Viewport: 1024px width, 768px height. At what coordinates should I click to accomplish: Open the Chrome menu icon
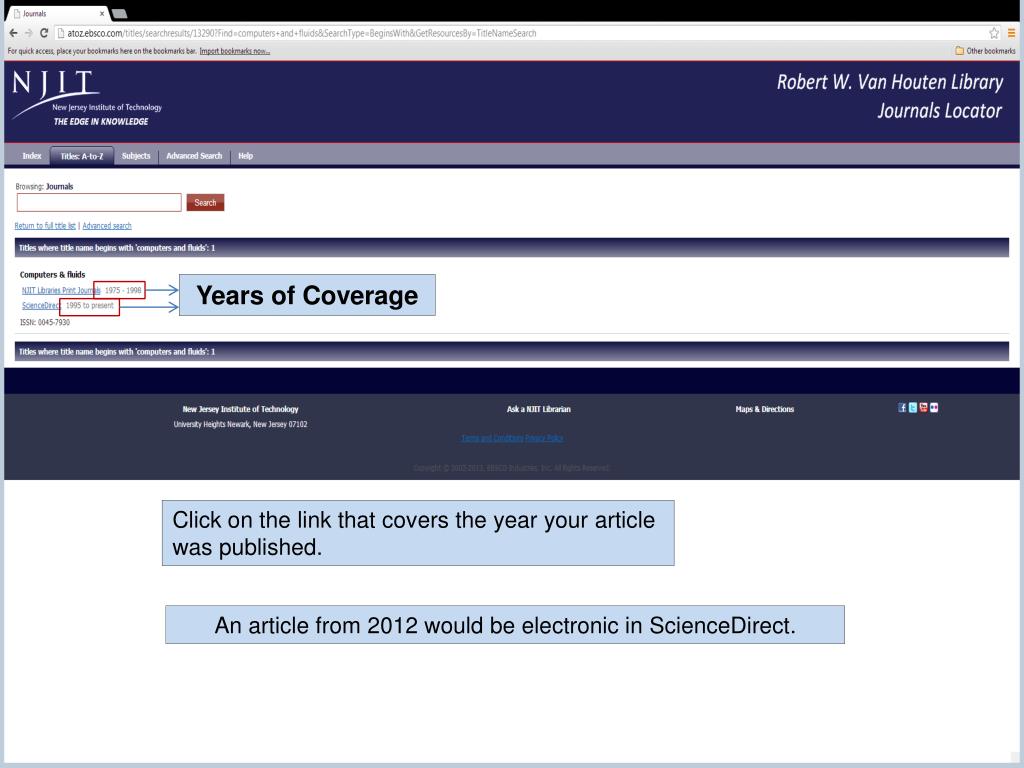(x=1011, y=33)
